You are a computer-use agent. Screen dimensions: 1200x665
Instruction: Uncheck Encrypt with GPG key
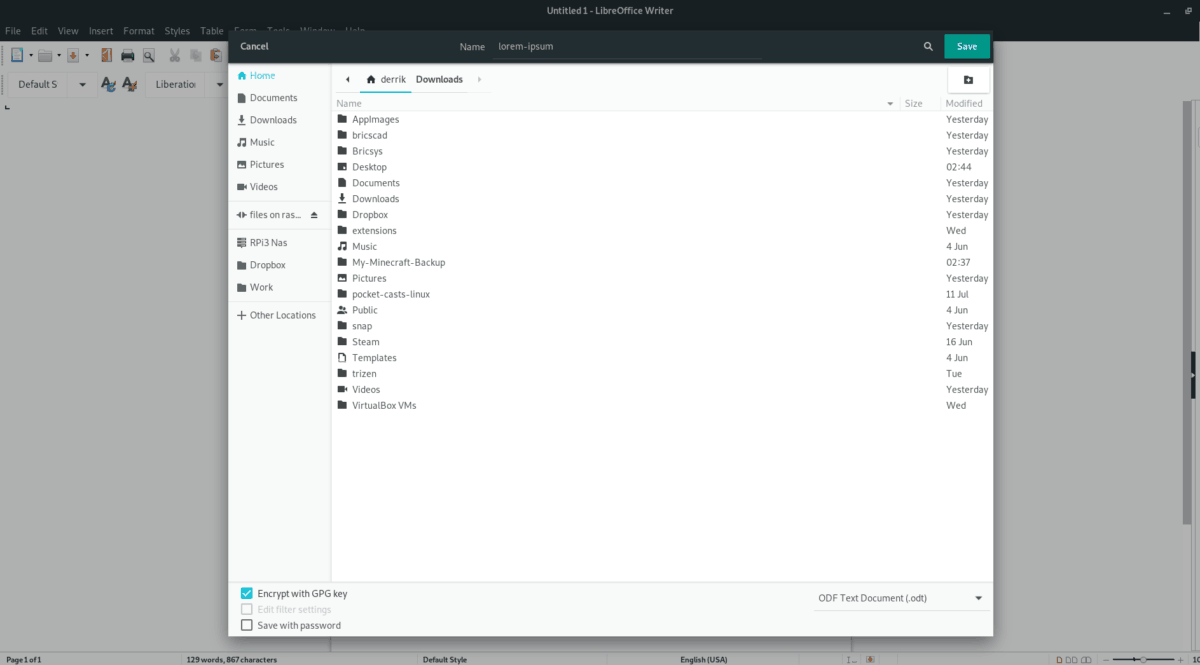click(x=247, y=593)
